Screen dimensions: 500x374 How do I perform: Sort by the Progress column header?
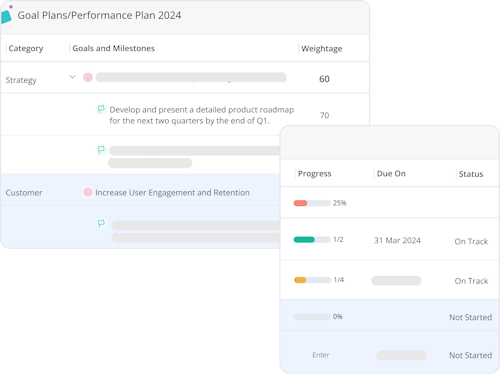click(314, 174)
